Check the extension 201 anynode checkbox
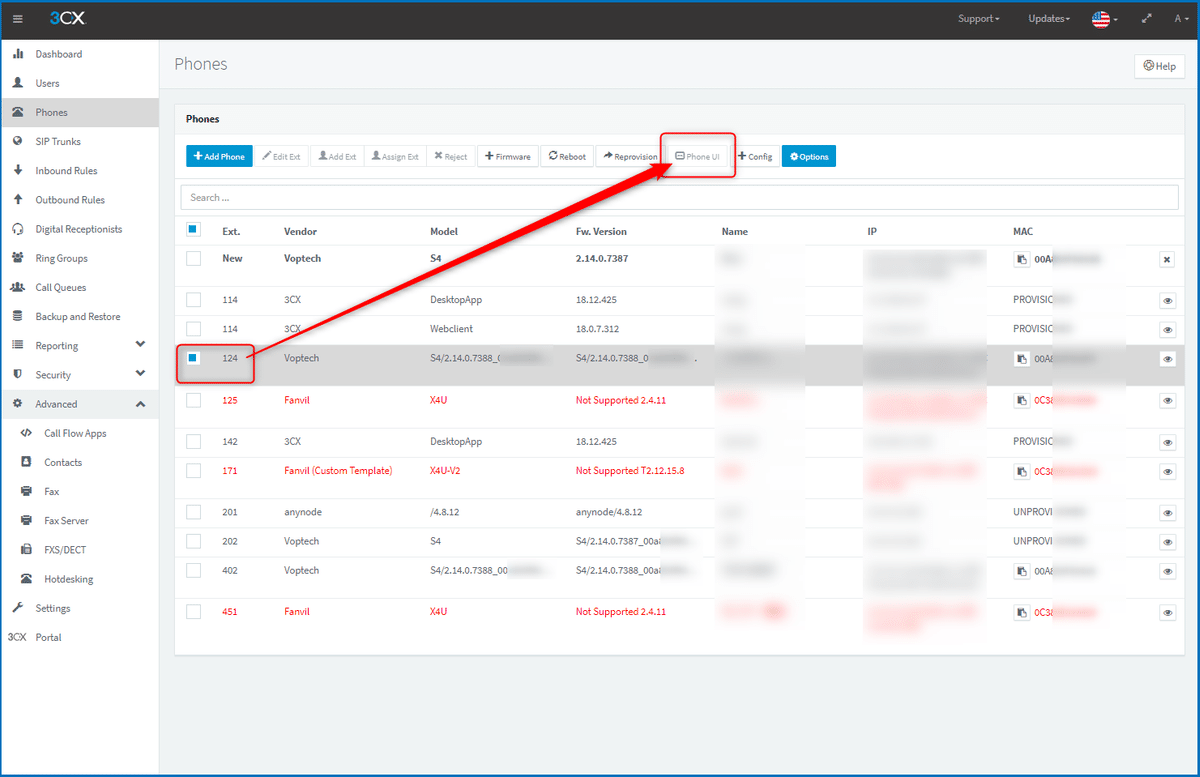Screen dimensions: 1200x777 click(193, 512)
